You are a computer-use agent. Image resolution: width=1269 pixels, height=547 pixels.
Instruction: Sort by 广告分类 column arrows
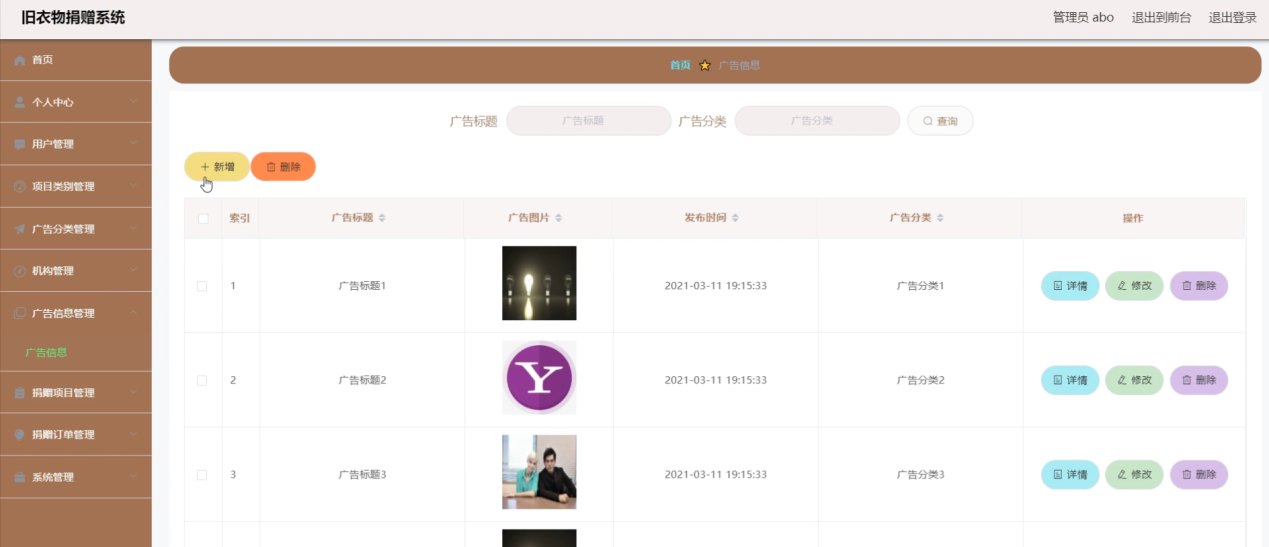(941, 218)
